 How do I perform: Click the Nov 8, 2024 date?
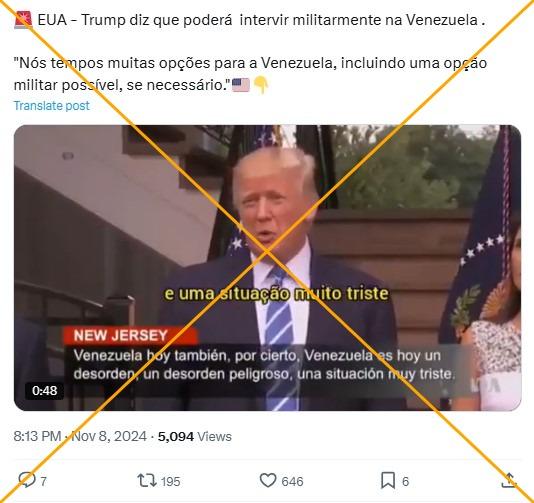pyautogui.click(x=109, y=437)
